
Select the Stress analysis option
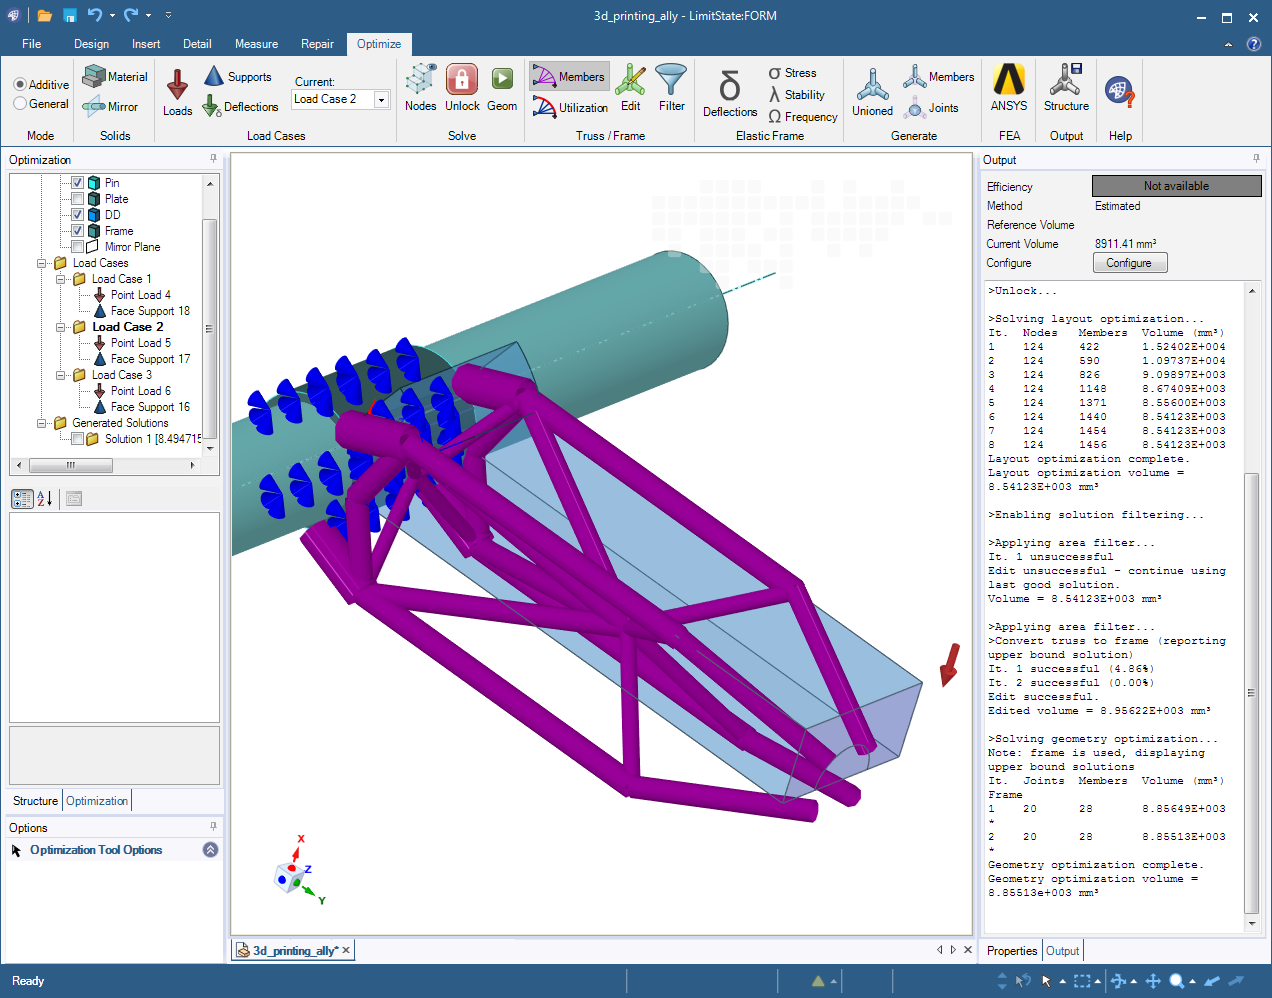(x=792, y=73)
